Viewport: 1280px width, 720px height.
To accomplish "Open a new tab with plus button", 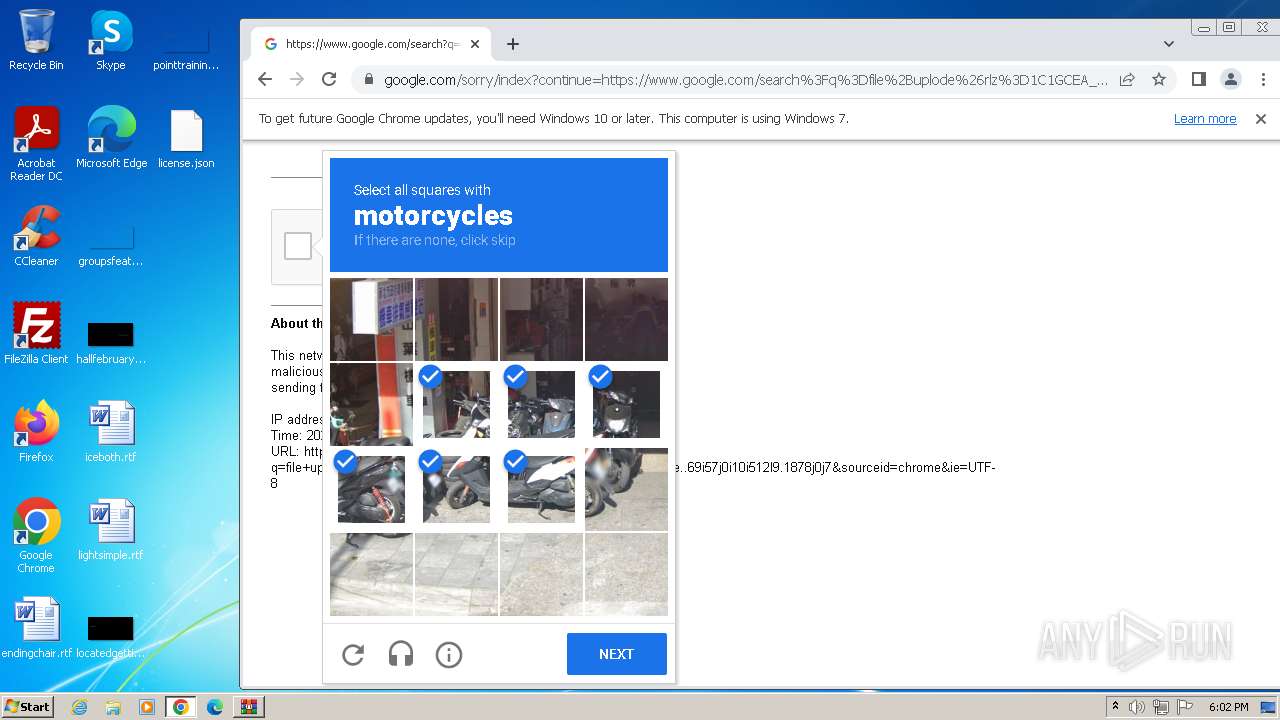I will pyautogui.click(x=513, y=44).
